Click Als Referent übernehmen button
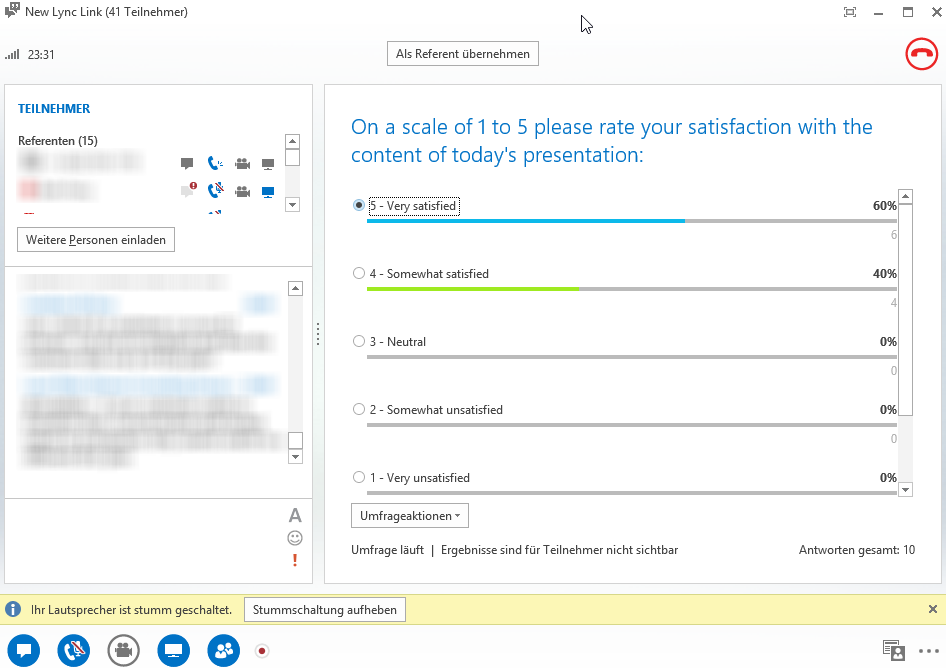This screenshot has height=668, width=946. pyautogui.click(x=462, y=54)
